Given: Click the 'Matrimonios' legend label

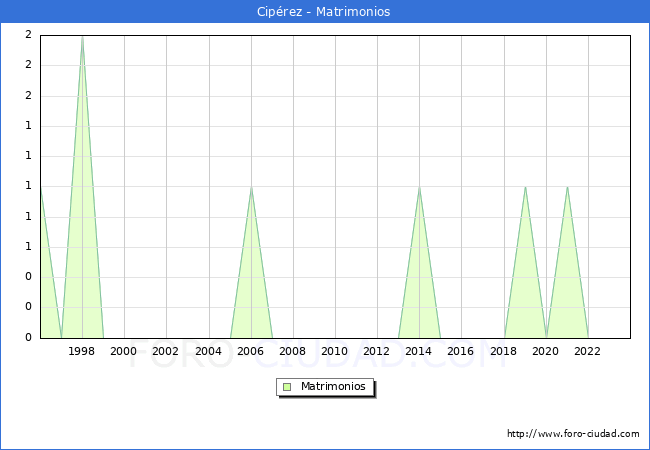Looking at the screenshot, I should click(333, 386).
